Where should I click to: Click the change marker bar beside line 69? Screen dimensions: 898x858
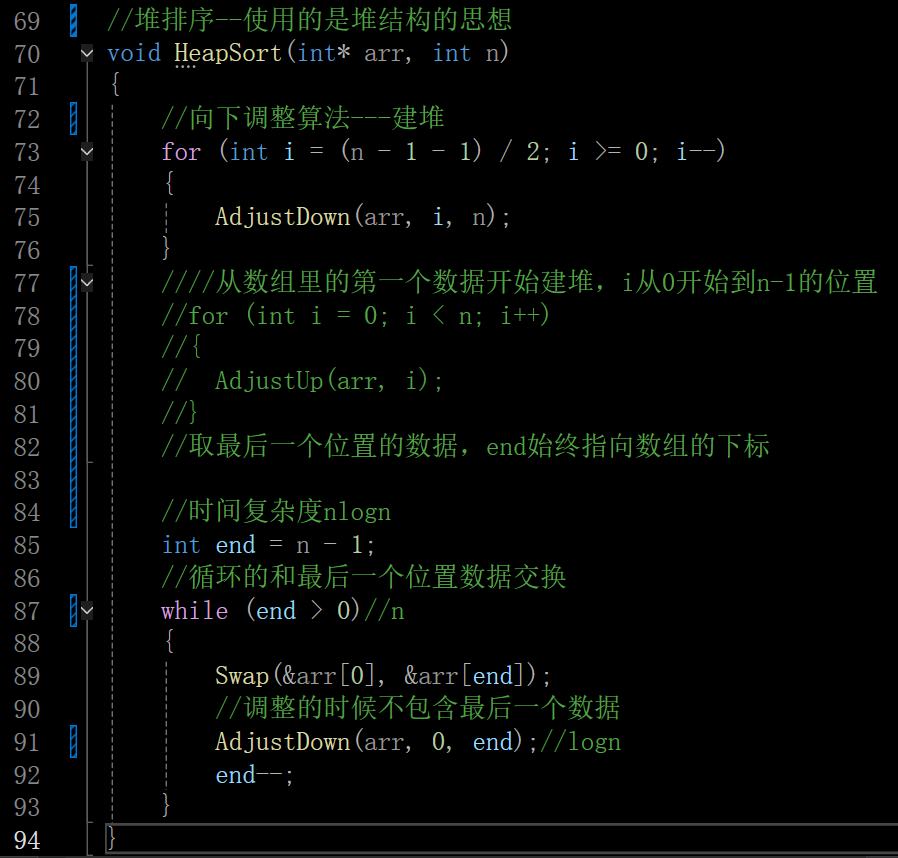[73, 21]
